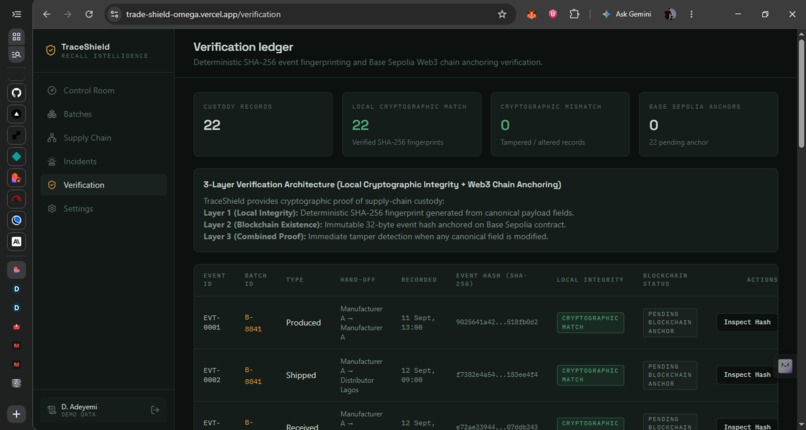Click the D. Adeyemi user profile icon
This screenshot has height=430, width=806.
pos(51,410)
